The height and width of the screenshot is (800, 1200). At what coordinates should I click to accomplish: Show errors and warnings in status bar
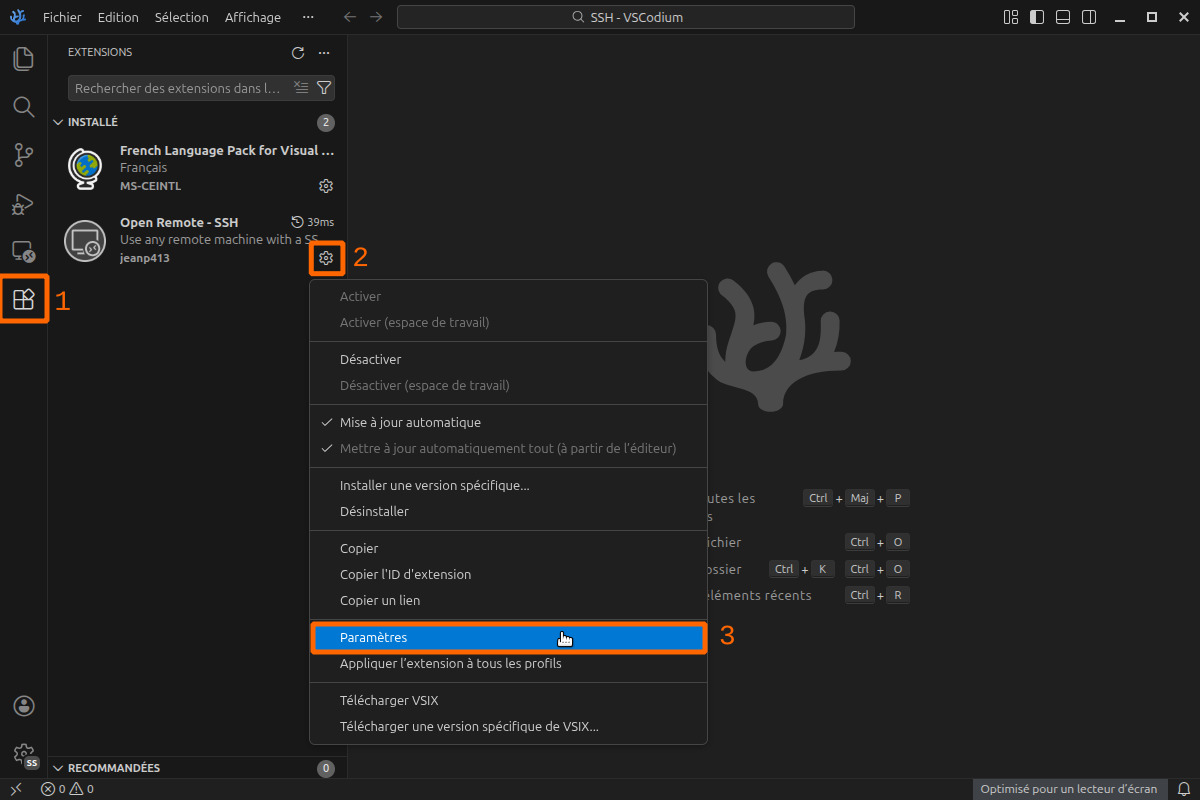click(67, 789)
